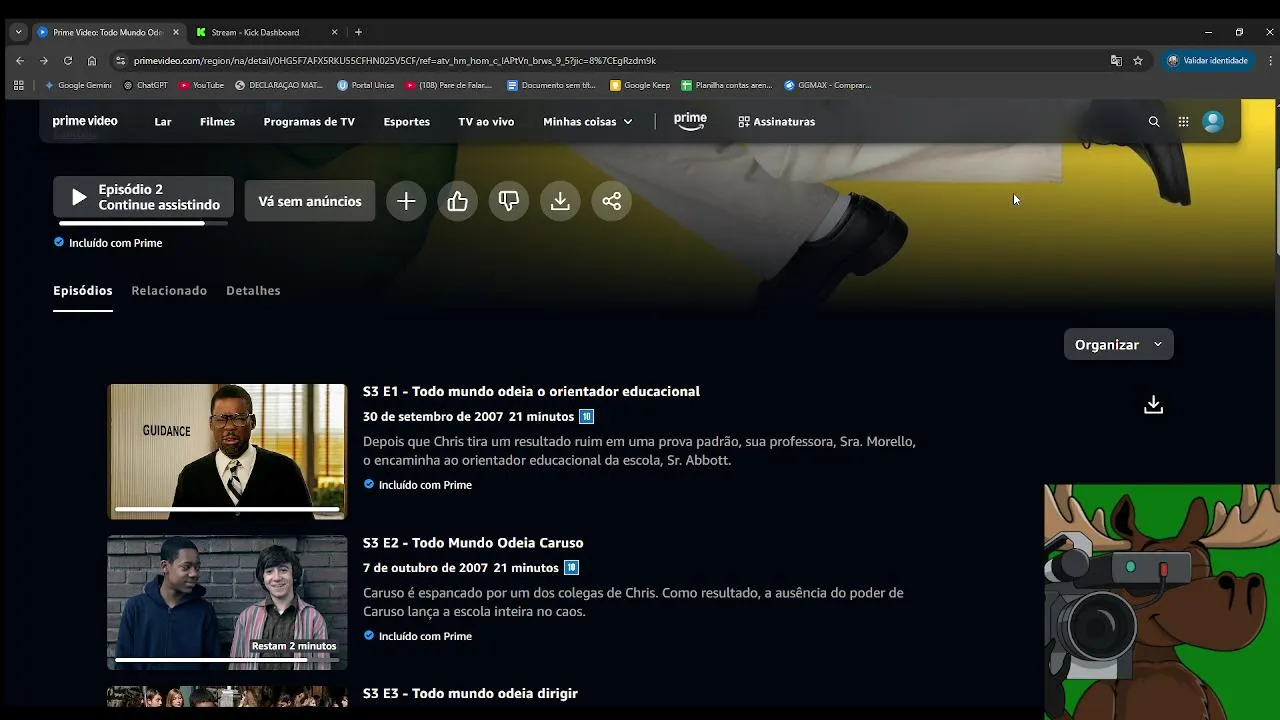The width and height of the screenshot is (1280, 720).
Task: Play S3 E1 thumbnail with GUIDANCE sign
Action: (227, 451)
